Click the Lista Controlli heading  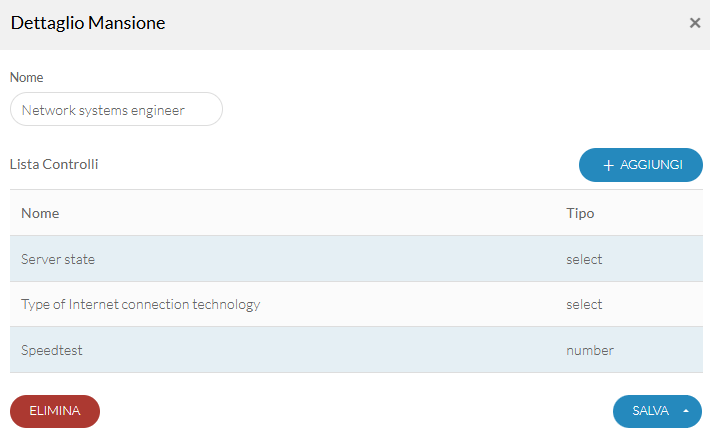point(54,164)
